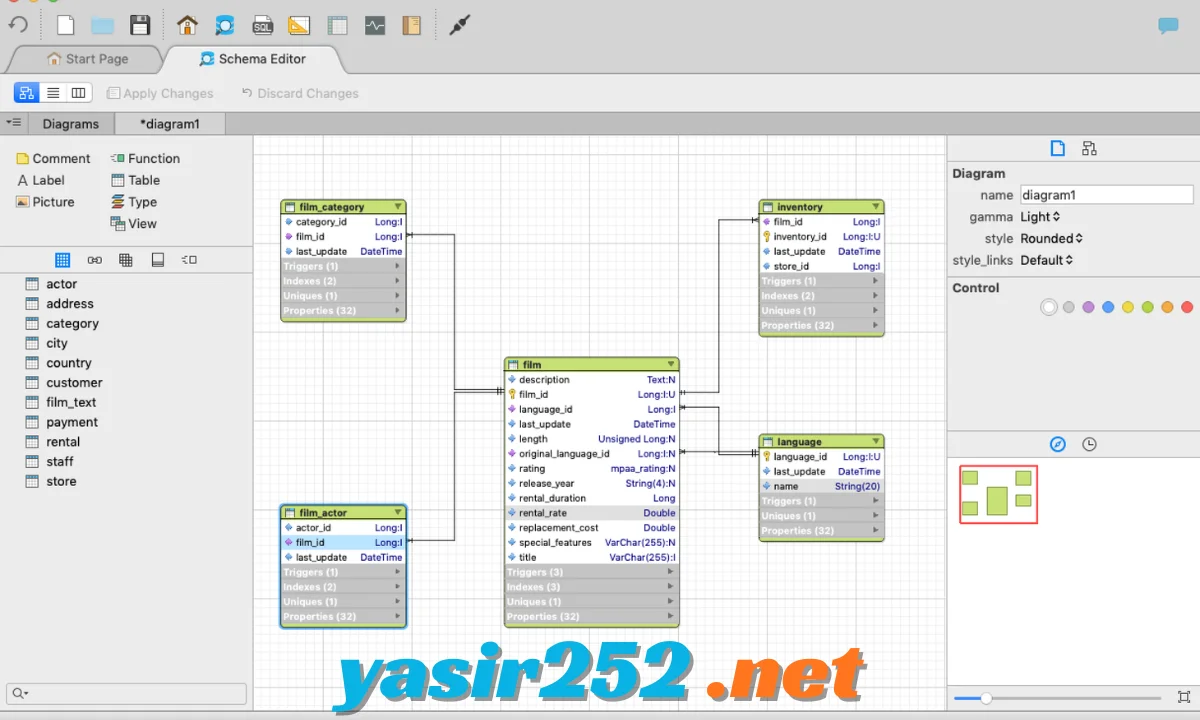The image size is (1200, 720).
Task: Choose the purple control color
Action: point(1088,307)
